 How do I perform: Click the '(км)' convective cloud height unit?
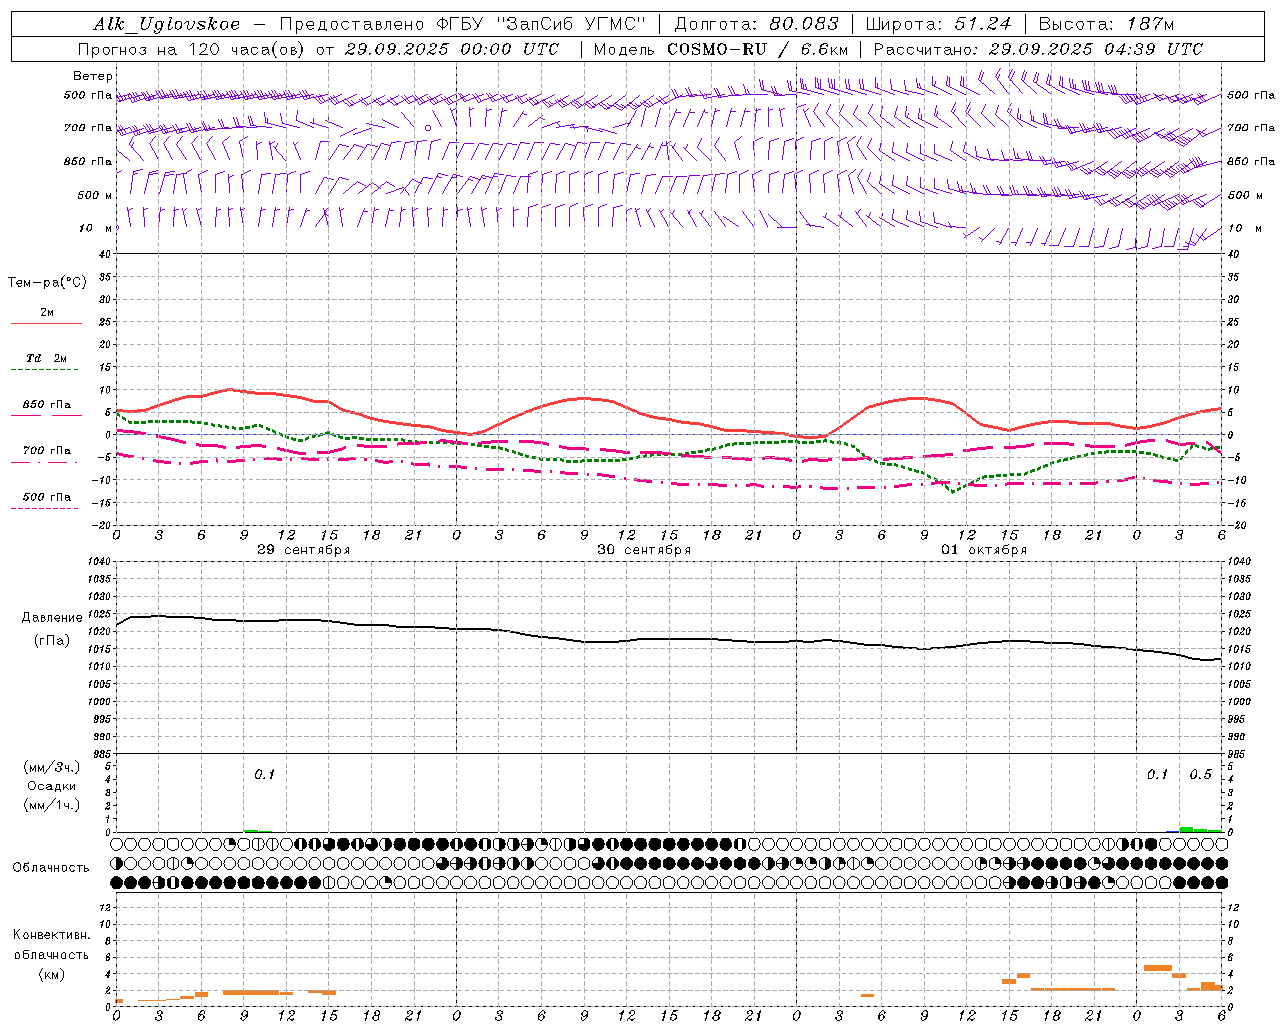[52, 974]
